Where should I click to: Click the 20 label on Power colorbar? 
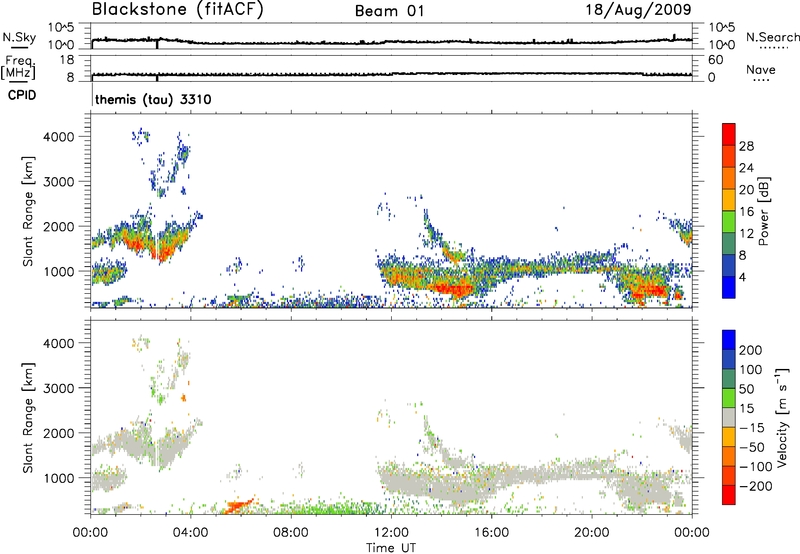point(746,190)
